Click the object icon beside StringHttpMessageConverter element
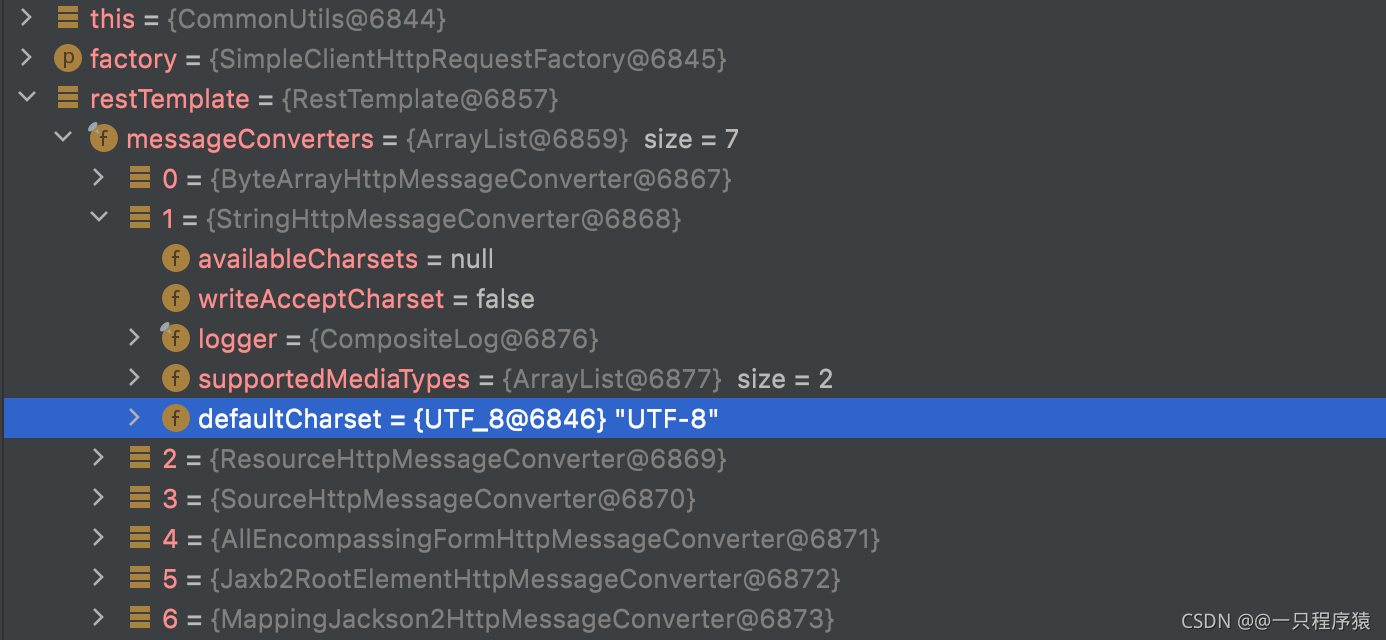This screenshot has width=1386, height=640. point(140,218)
